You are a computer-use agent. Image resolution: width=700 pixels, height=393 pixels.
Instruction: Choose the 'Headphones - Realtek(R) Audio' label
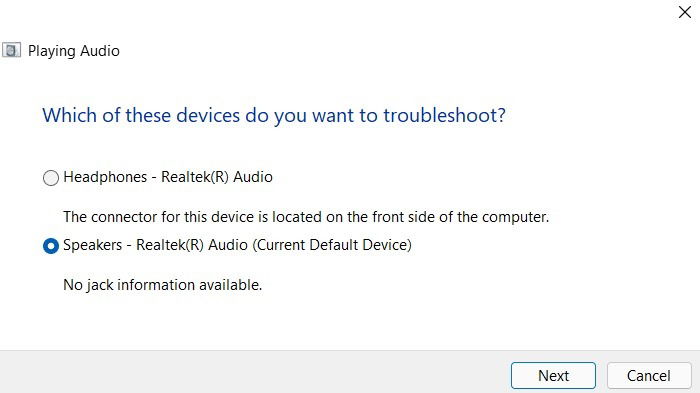pyautogui.click(x=168, y=177)
